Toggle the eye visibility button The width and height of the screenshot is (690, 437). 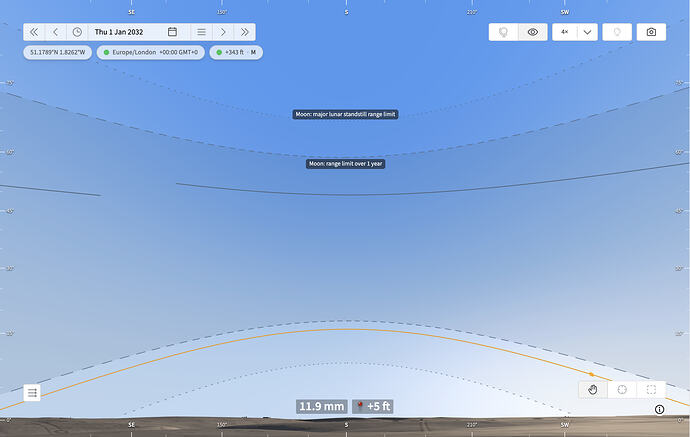point(533,32)
